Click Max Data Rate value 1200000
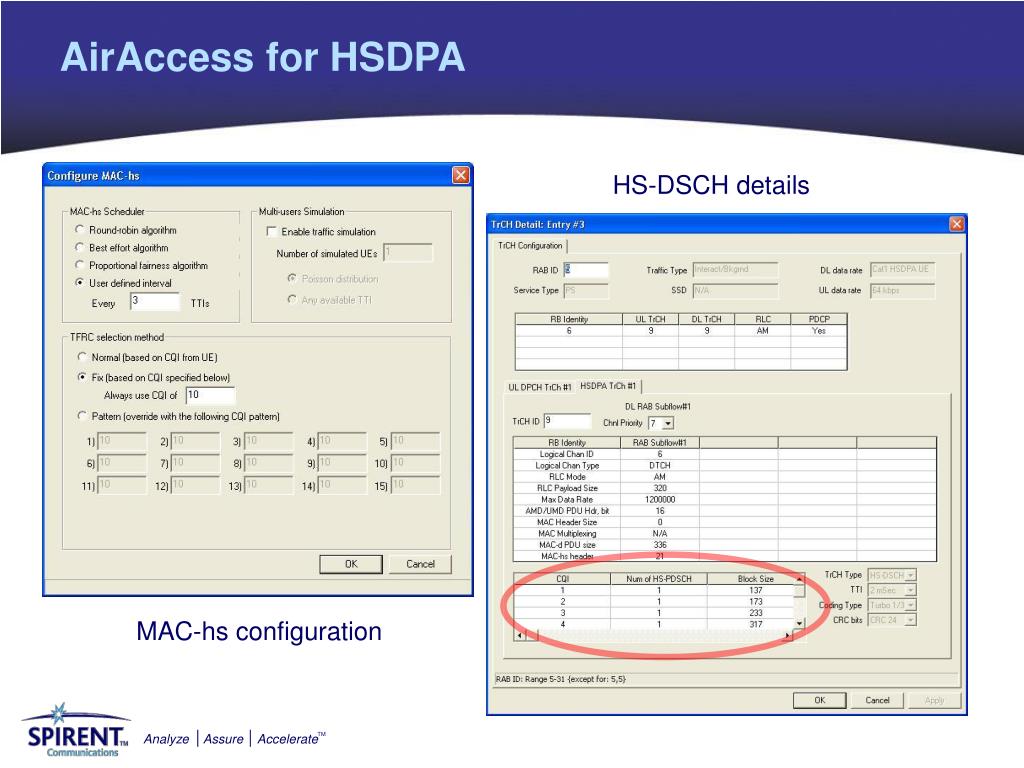 pos(660,500)
